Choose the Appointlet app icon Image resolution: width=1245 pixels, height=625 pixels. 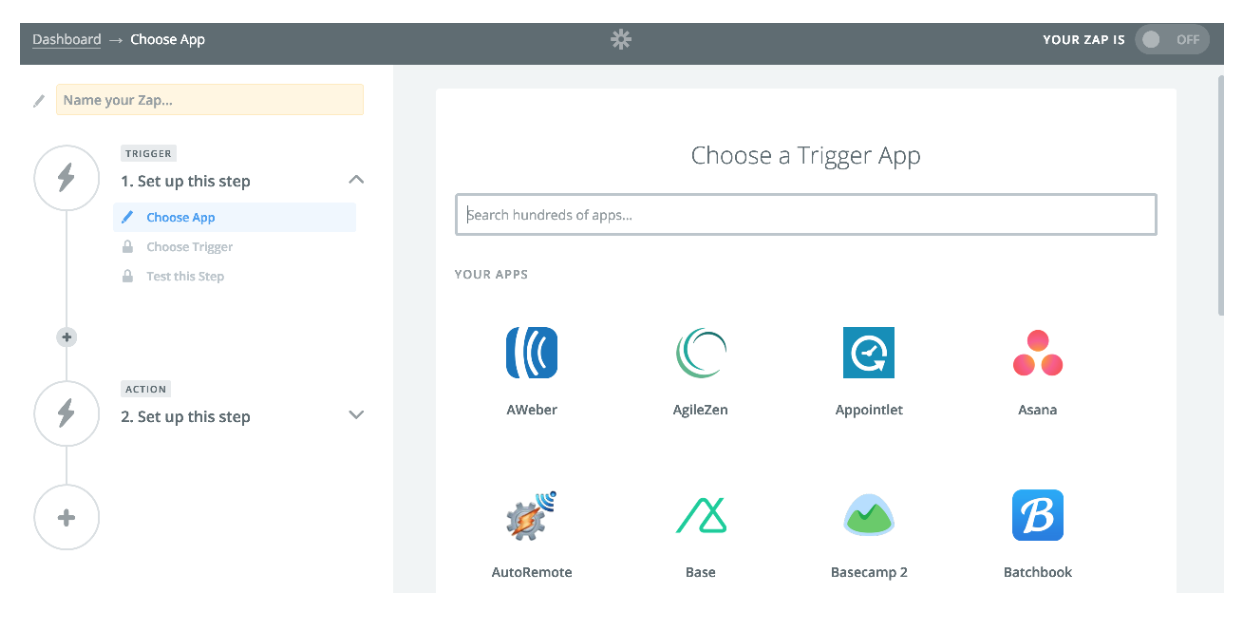tap(868, 352)
